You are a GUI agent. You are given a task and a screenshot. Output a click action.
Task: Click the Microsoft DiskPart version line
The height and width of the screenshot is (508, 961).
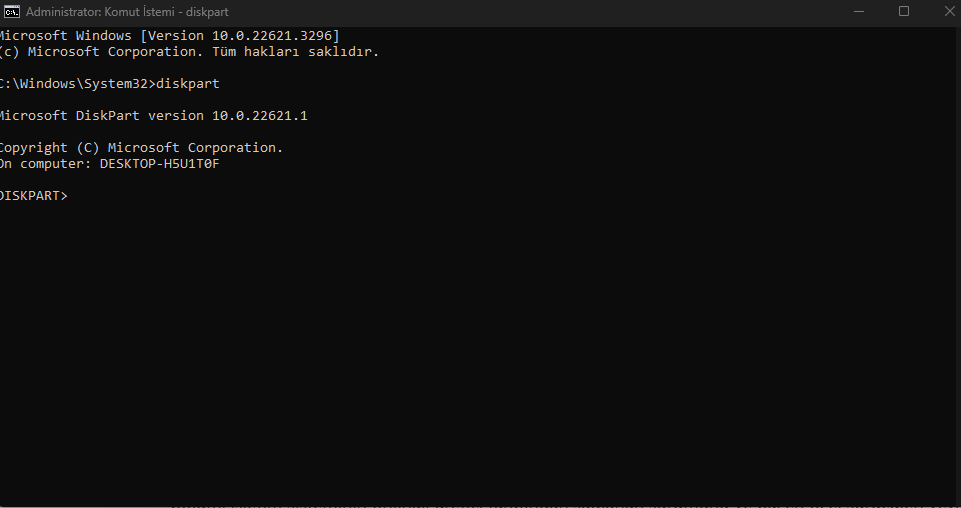152,116
